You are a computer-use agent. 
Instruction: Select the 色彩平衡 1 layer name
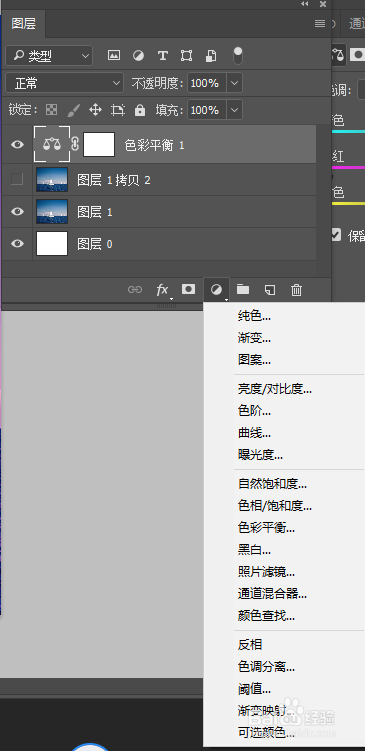(155, 145)
